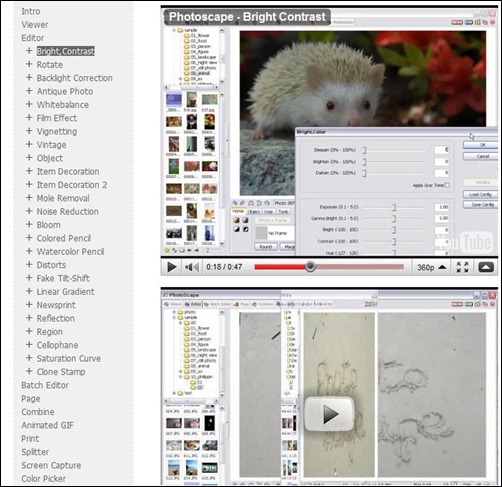The width and height of the screenshot is (502, 487).
Task: Open the Saturation Curve link
Action: pyautogui.click(x=69, y=358)
